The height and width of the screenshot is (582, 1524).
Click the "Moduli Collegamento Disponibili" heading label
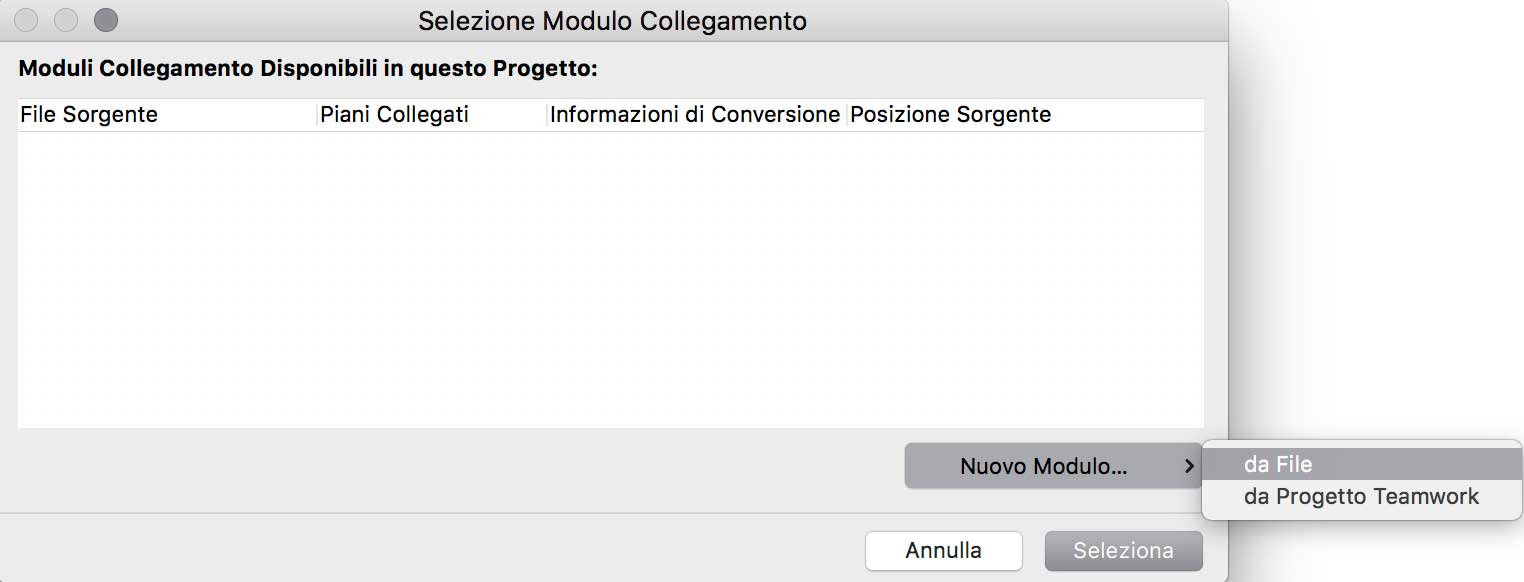pyautogui.click(x=308, y=69)
